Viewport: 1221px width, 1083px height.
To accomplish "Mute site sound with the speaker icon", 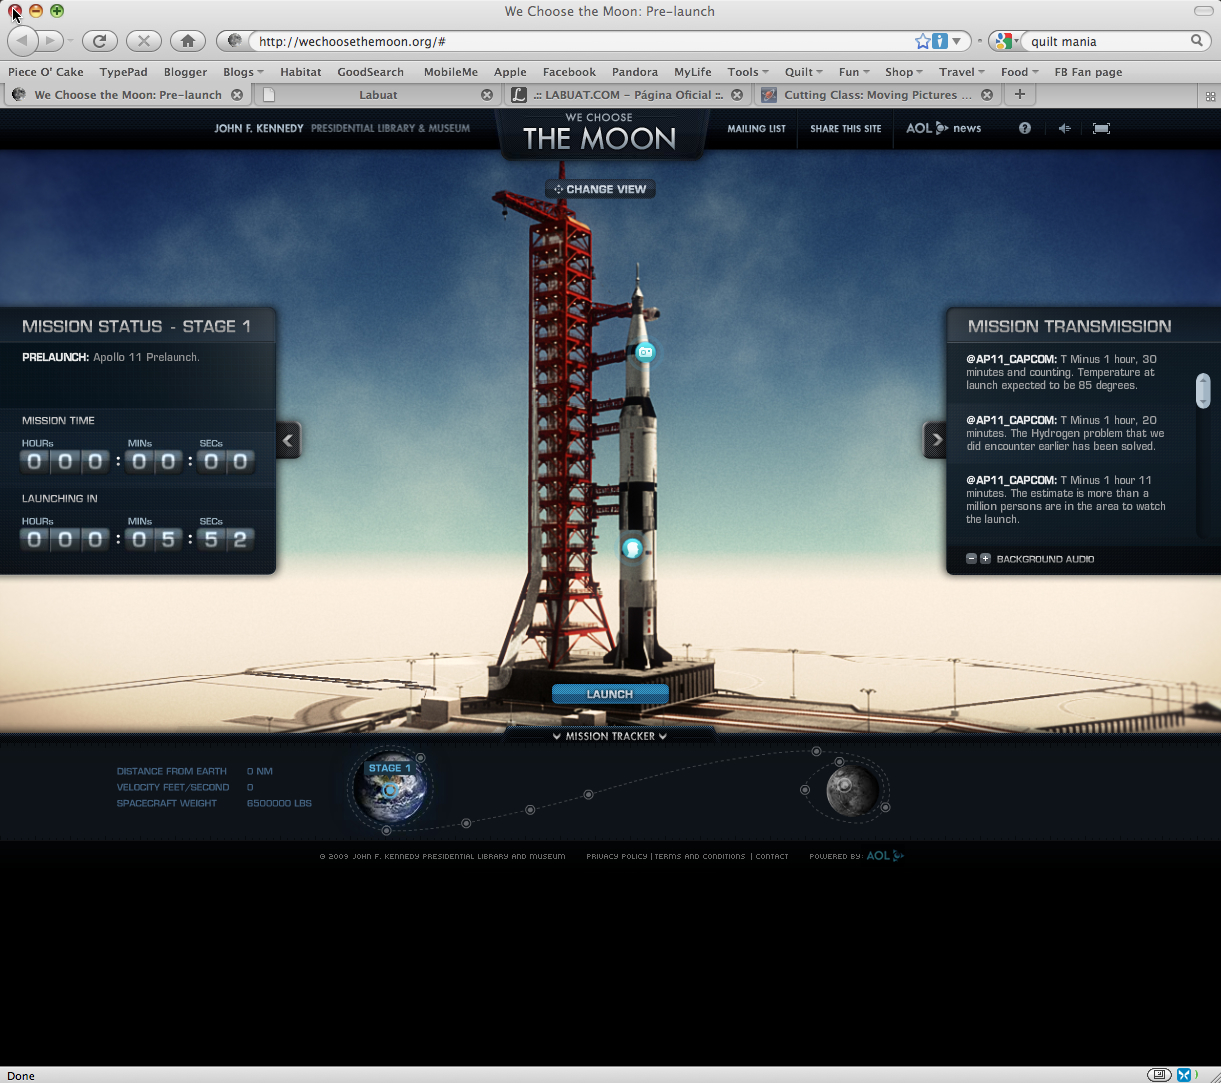I will (x=1064, y=128).
